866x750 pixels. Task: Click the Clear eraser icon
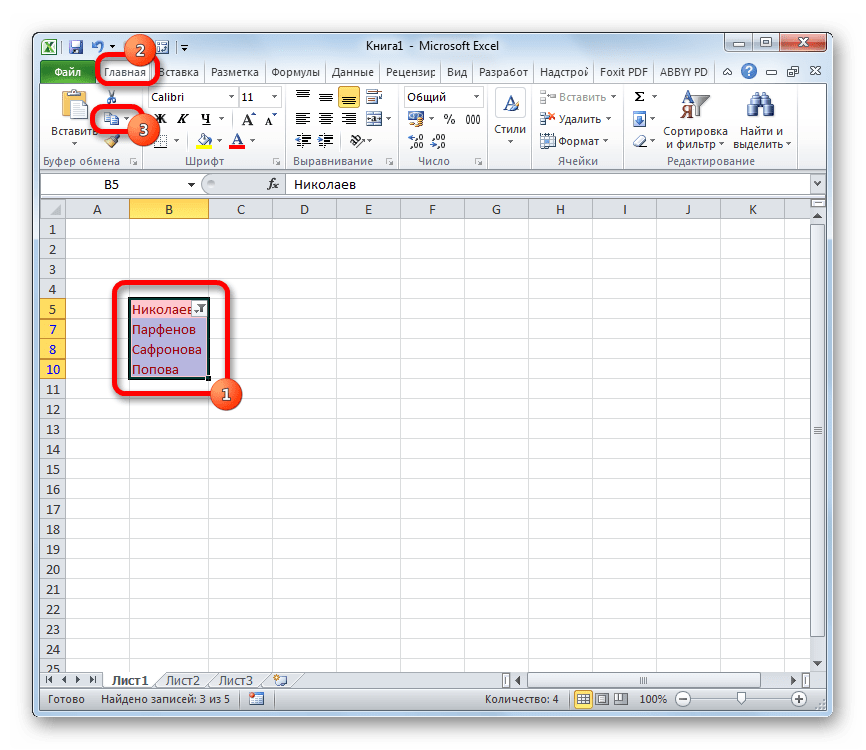coord(640,141)
